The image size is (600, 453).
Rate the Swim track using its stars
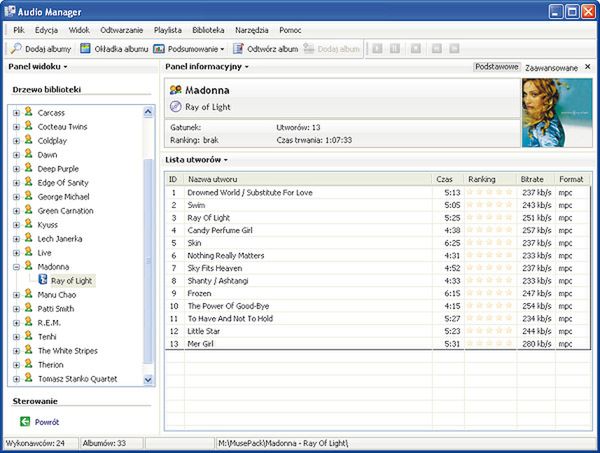pyautogui.click(x=488, y=205)
